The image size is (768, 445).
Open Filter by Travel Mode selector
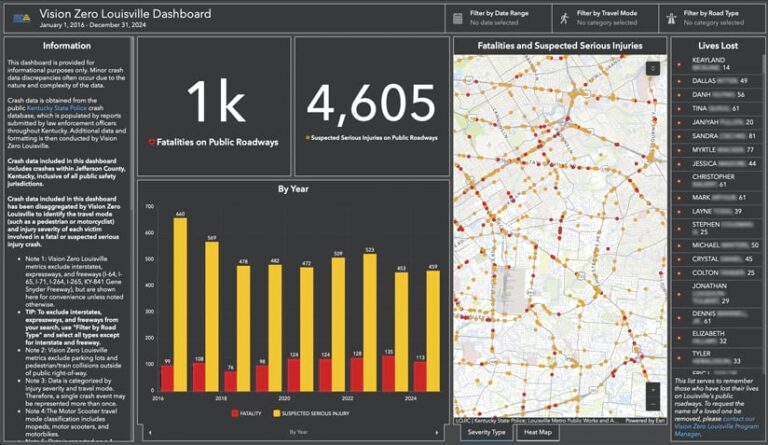(605, 19)
